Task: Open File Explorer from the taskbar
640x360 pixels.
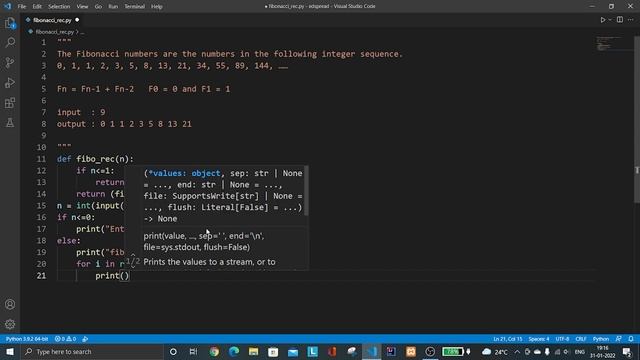Action: tap(253, 352)
